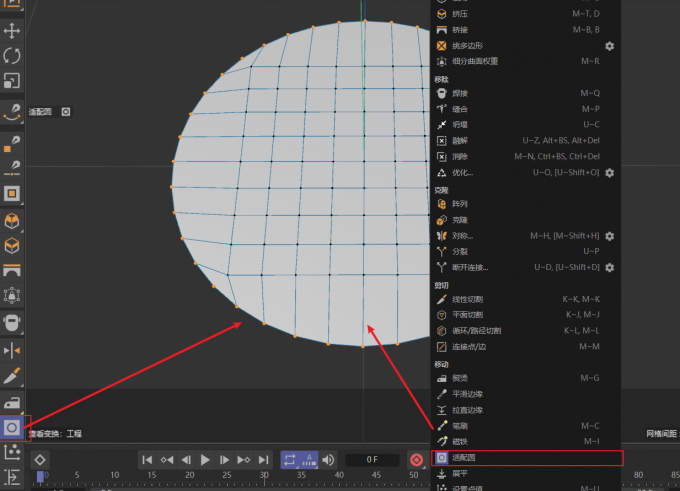Select the edge pen tool with dashed line

(12, 168)
